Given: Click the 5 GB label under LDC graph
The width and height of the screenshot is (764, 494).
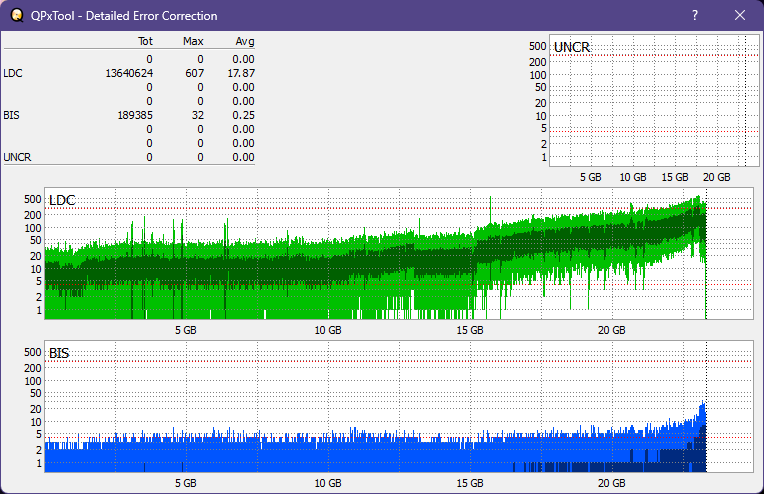Looking at the screenshot, I should [186, 330].
